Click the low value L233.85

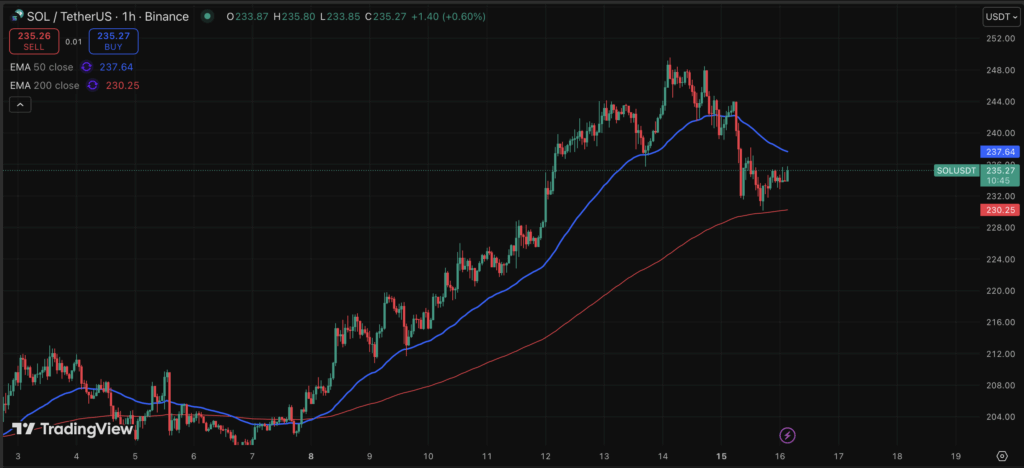pyautogui.click(x=341, y=16)
